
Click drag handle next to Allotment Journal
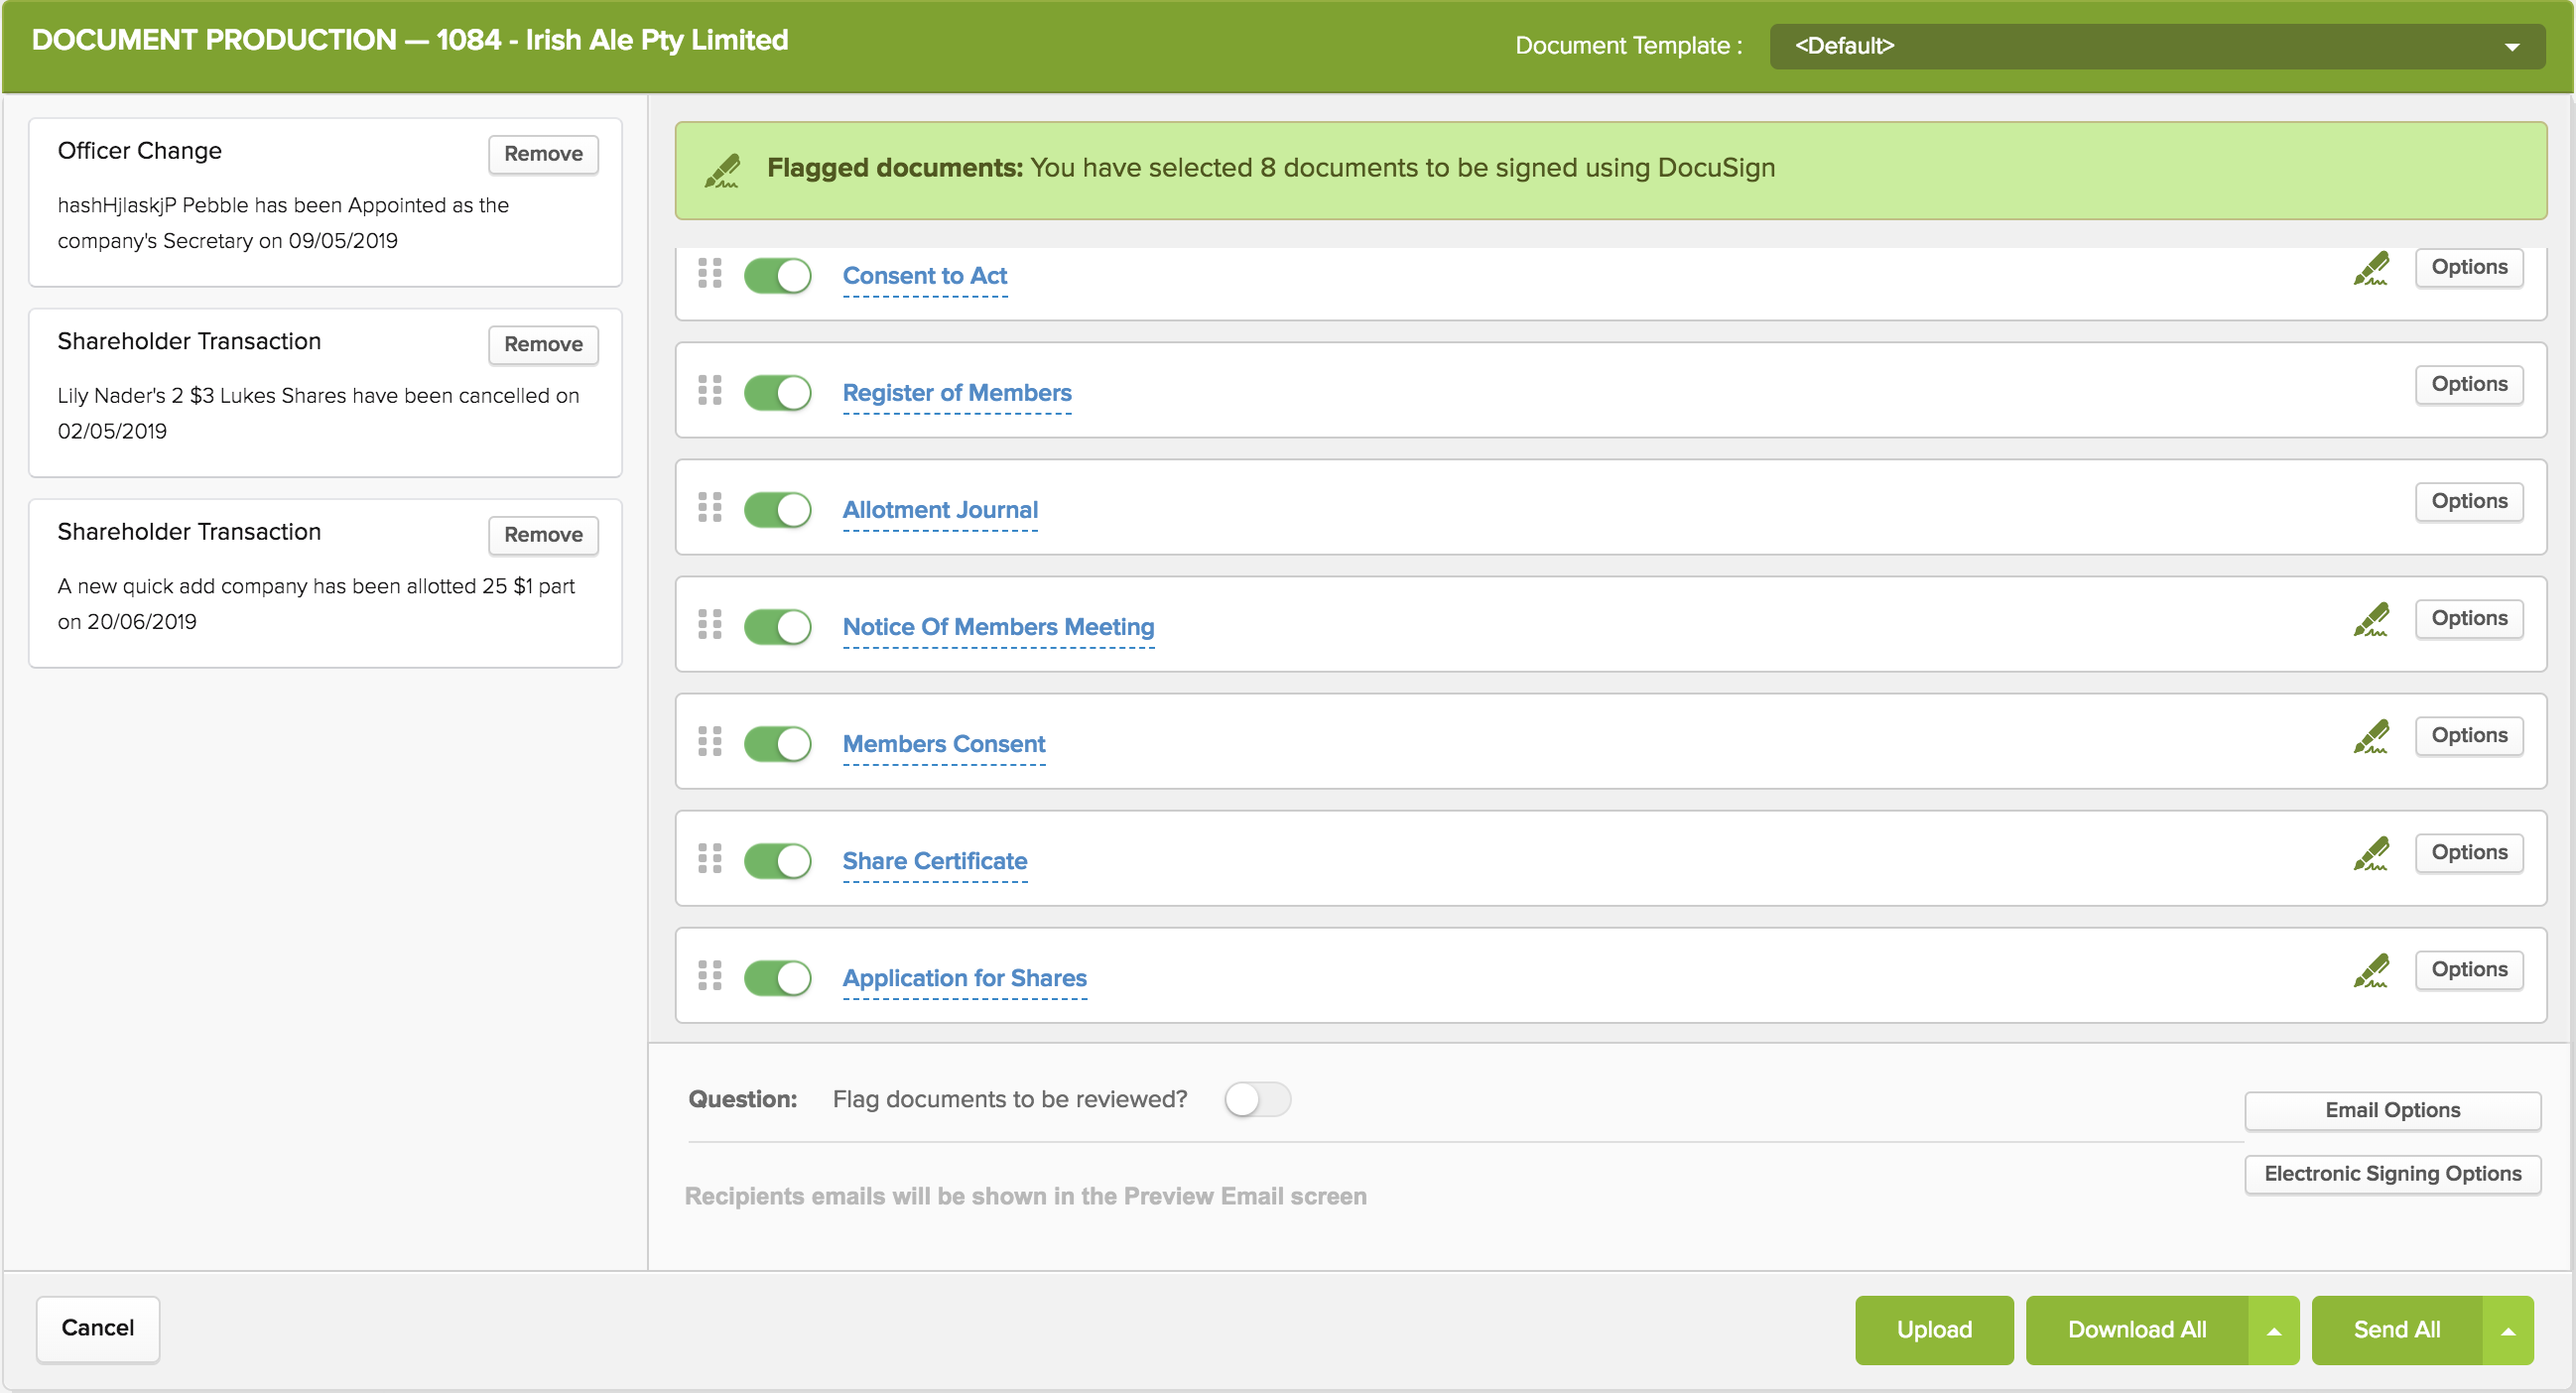[709, 507]
